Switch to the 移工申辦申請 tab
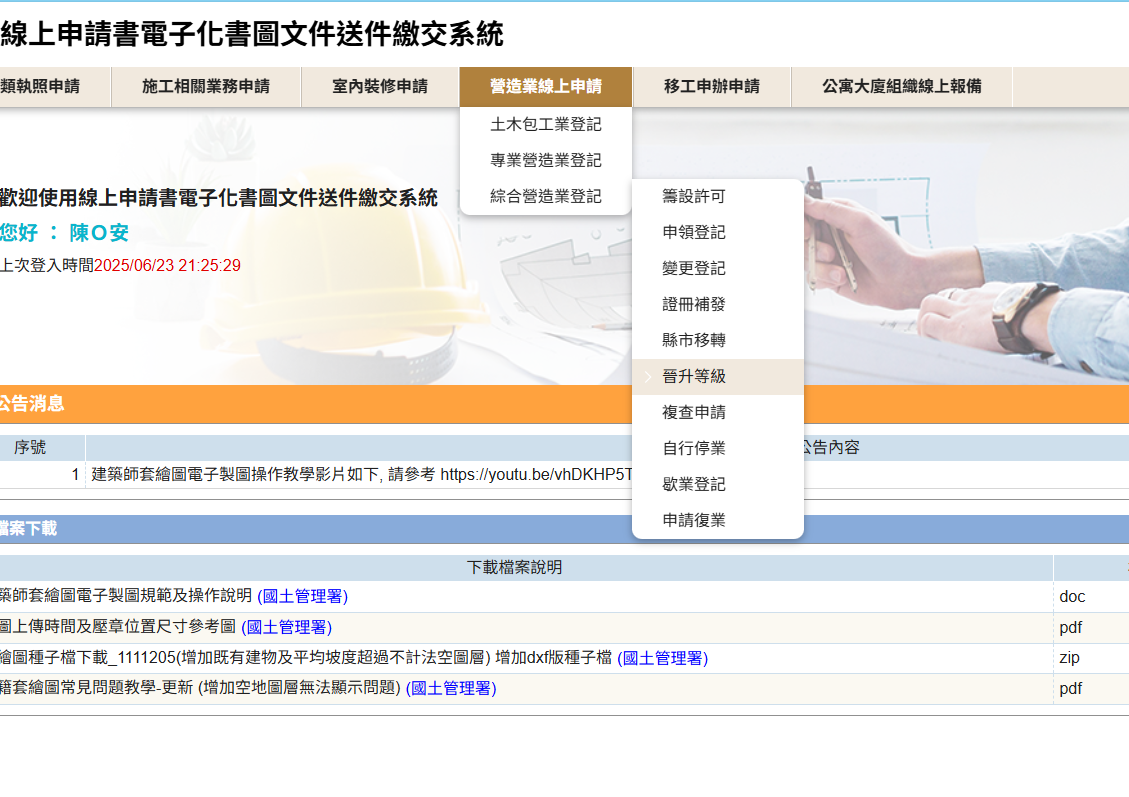The image size is (1129, 797). tap(712, 87)
